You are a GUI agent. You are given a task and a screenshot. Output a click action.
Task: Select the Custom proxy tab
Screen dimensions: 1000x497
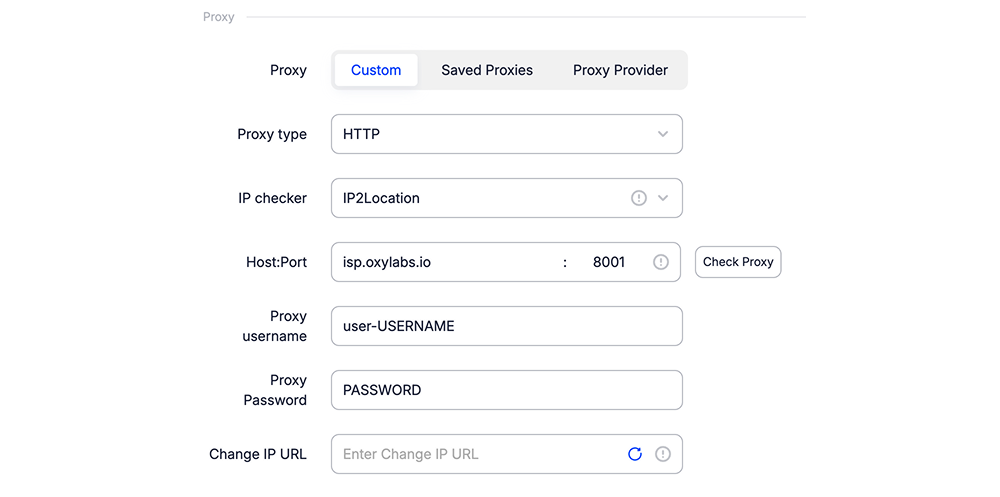click(376, 70)
